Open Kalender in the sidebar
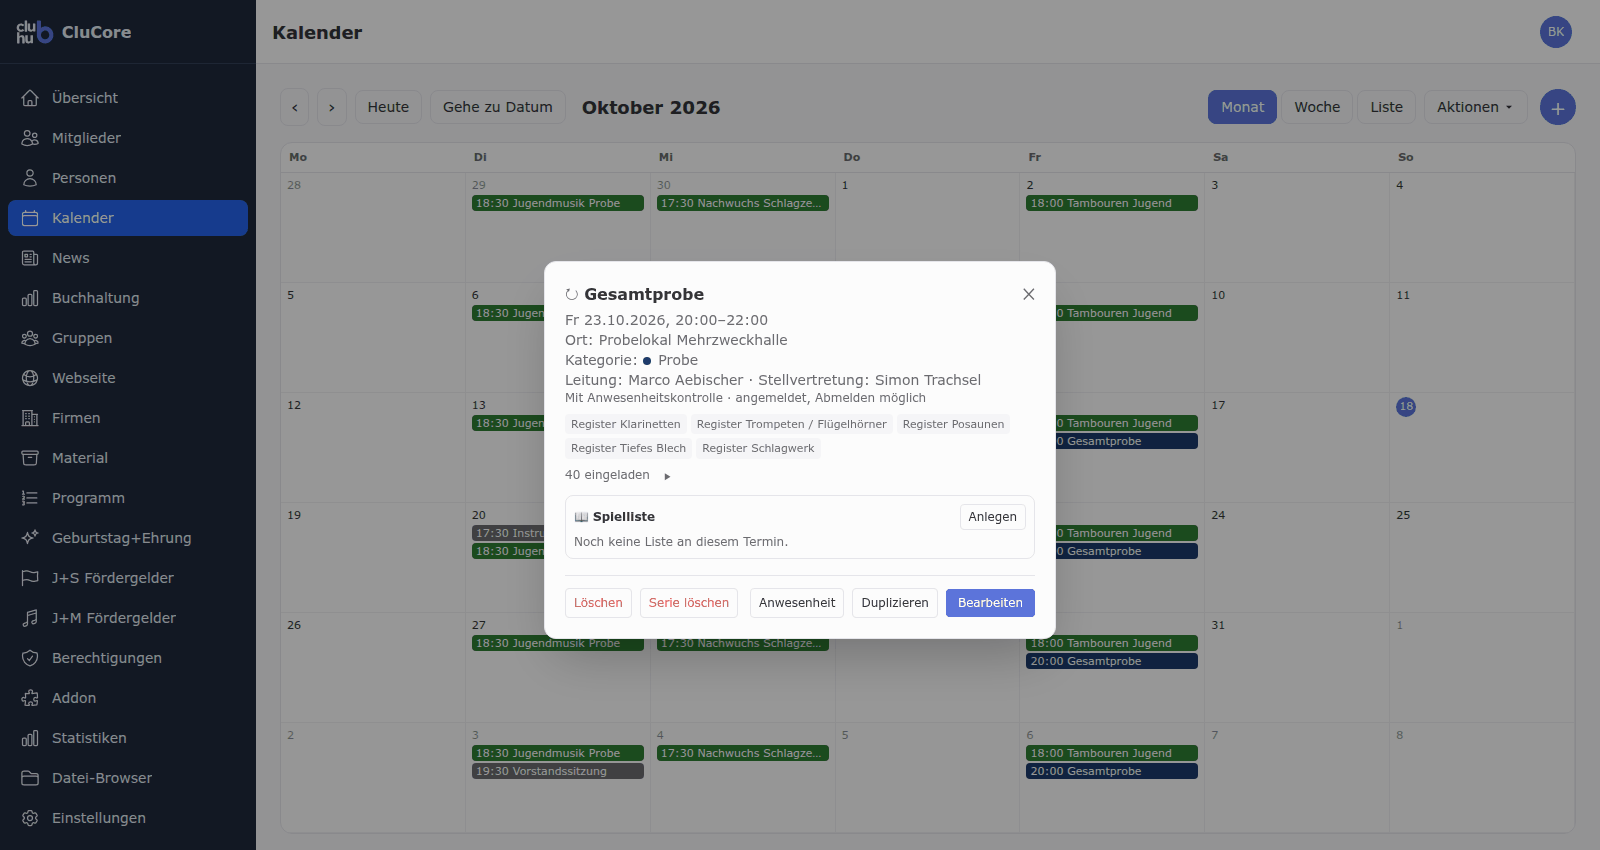1600x850 pixels. [x=128, y=218]
